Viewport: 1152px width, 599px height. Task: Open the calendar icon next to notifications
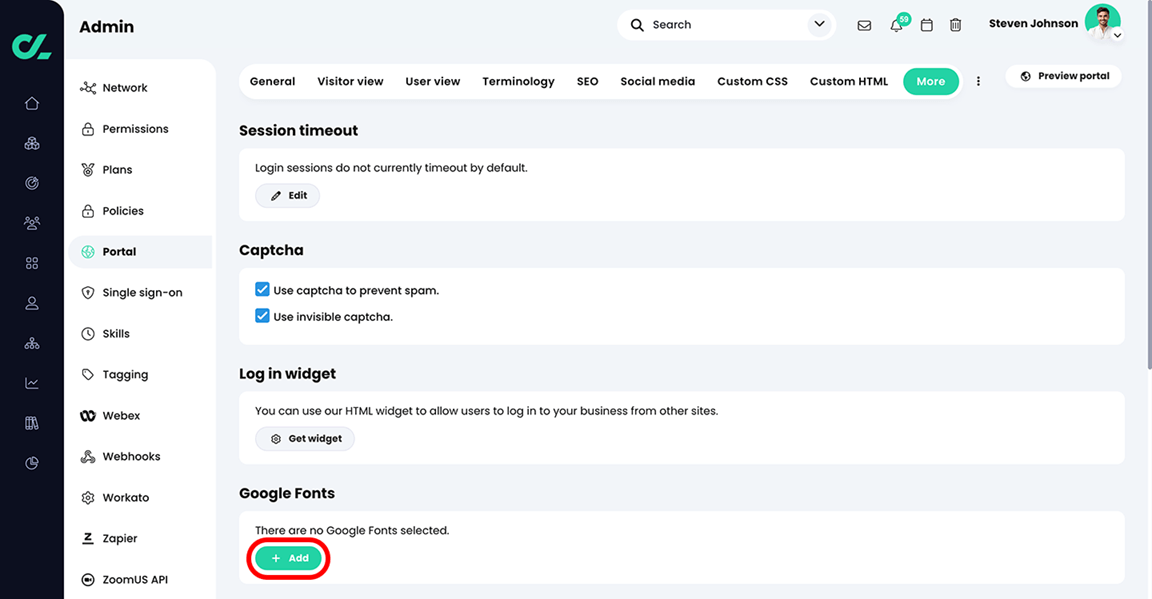click(926, 25)
